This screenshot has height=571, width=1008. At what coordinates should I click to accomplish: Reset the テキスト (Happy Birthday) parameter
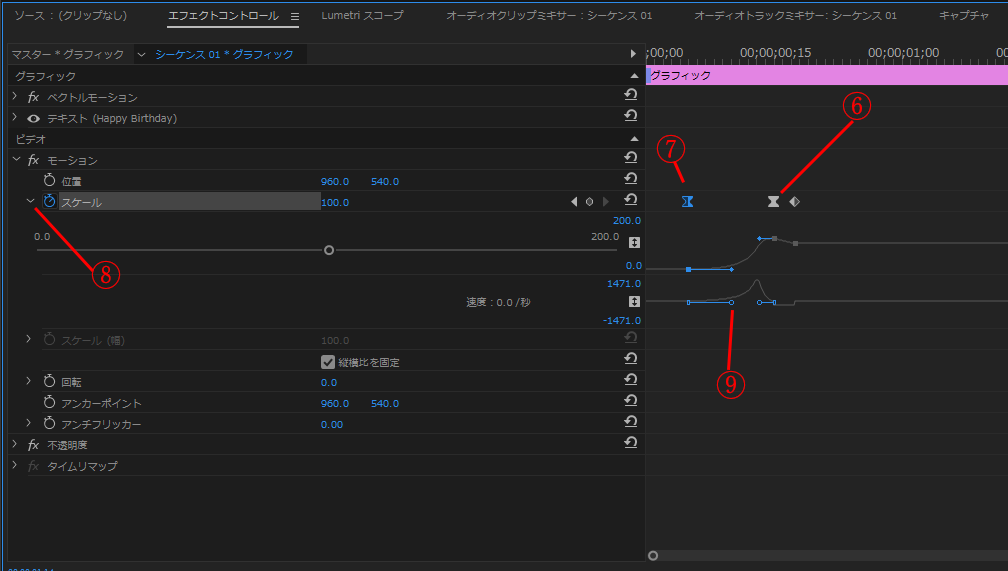click(631, 116)
